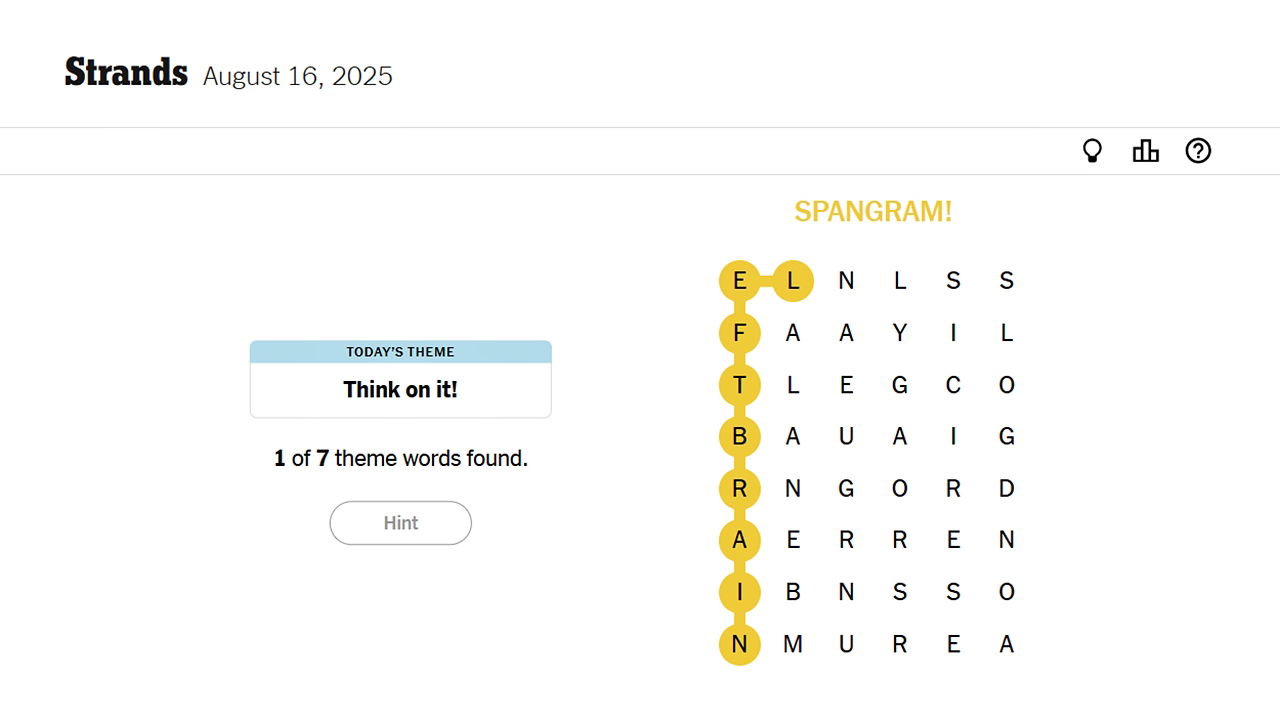
Task: Open the help question mark icon
Action: (1198, 151)
